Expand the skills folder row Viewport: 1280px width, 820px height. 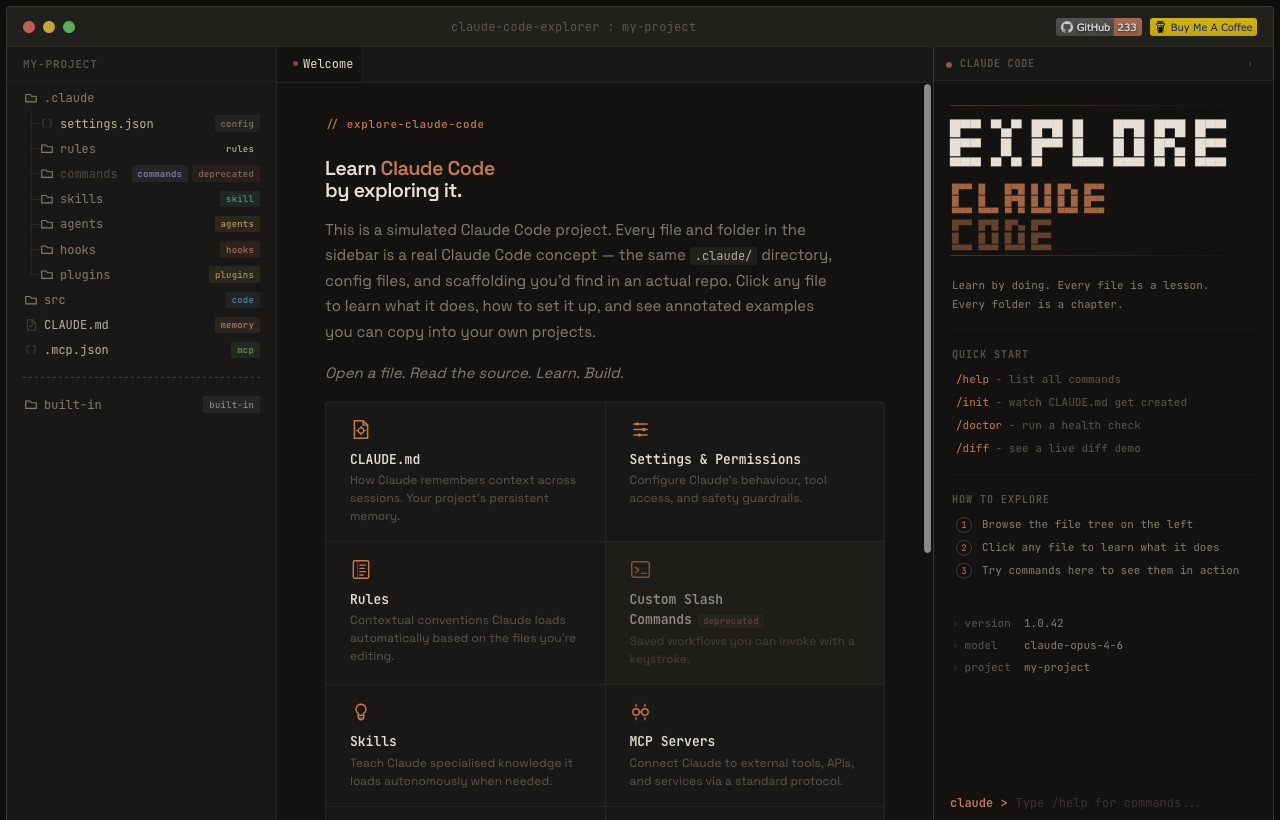141,199
